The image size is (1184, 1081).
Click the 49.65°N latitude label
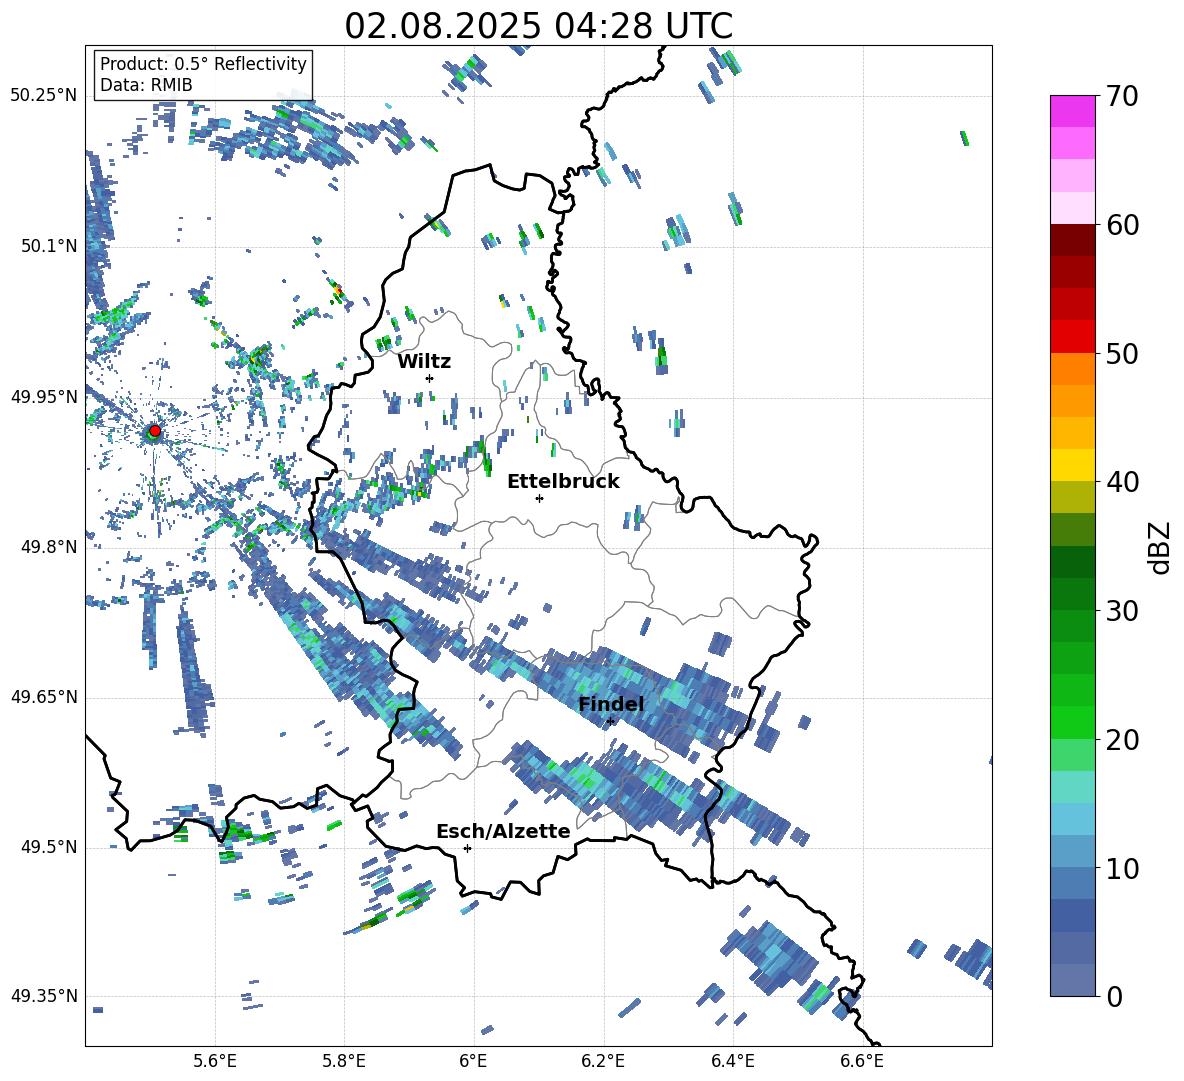coord(44,697)
